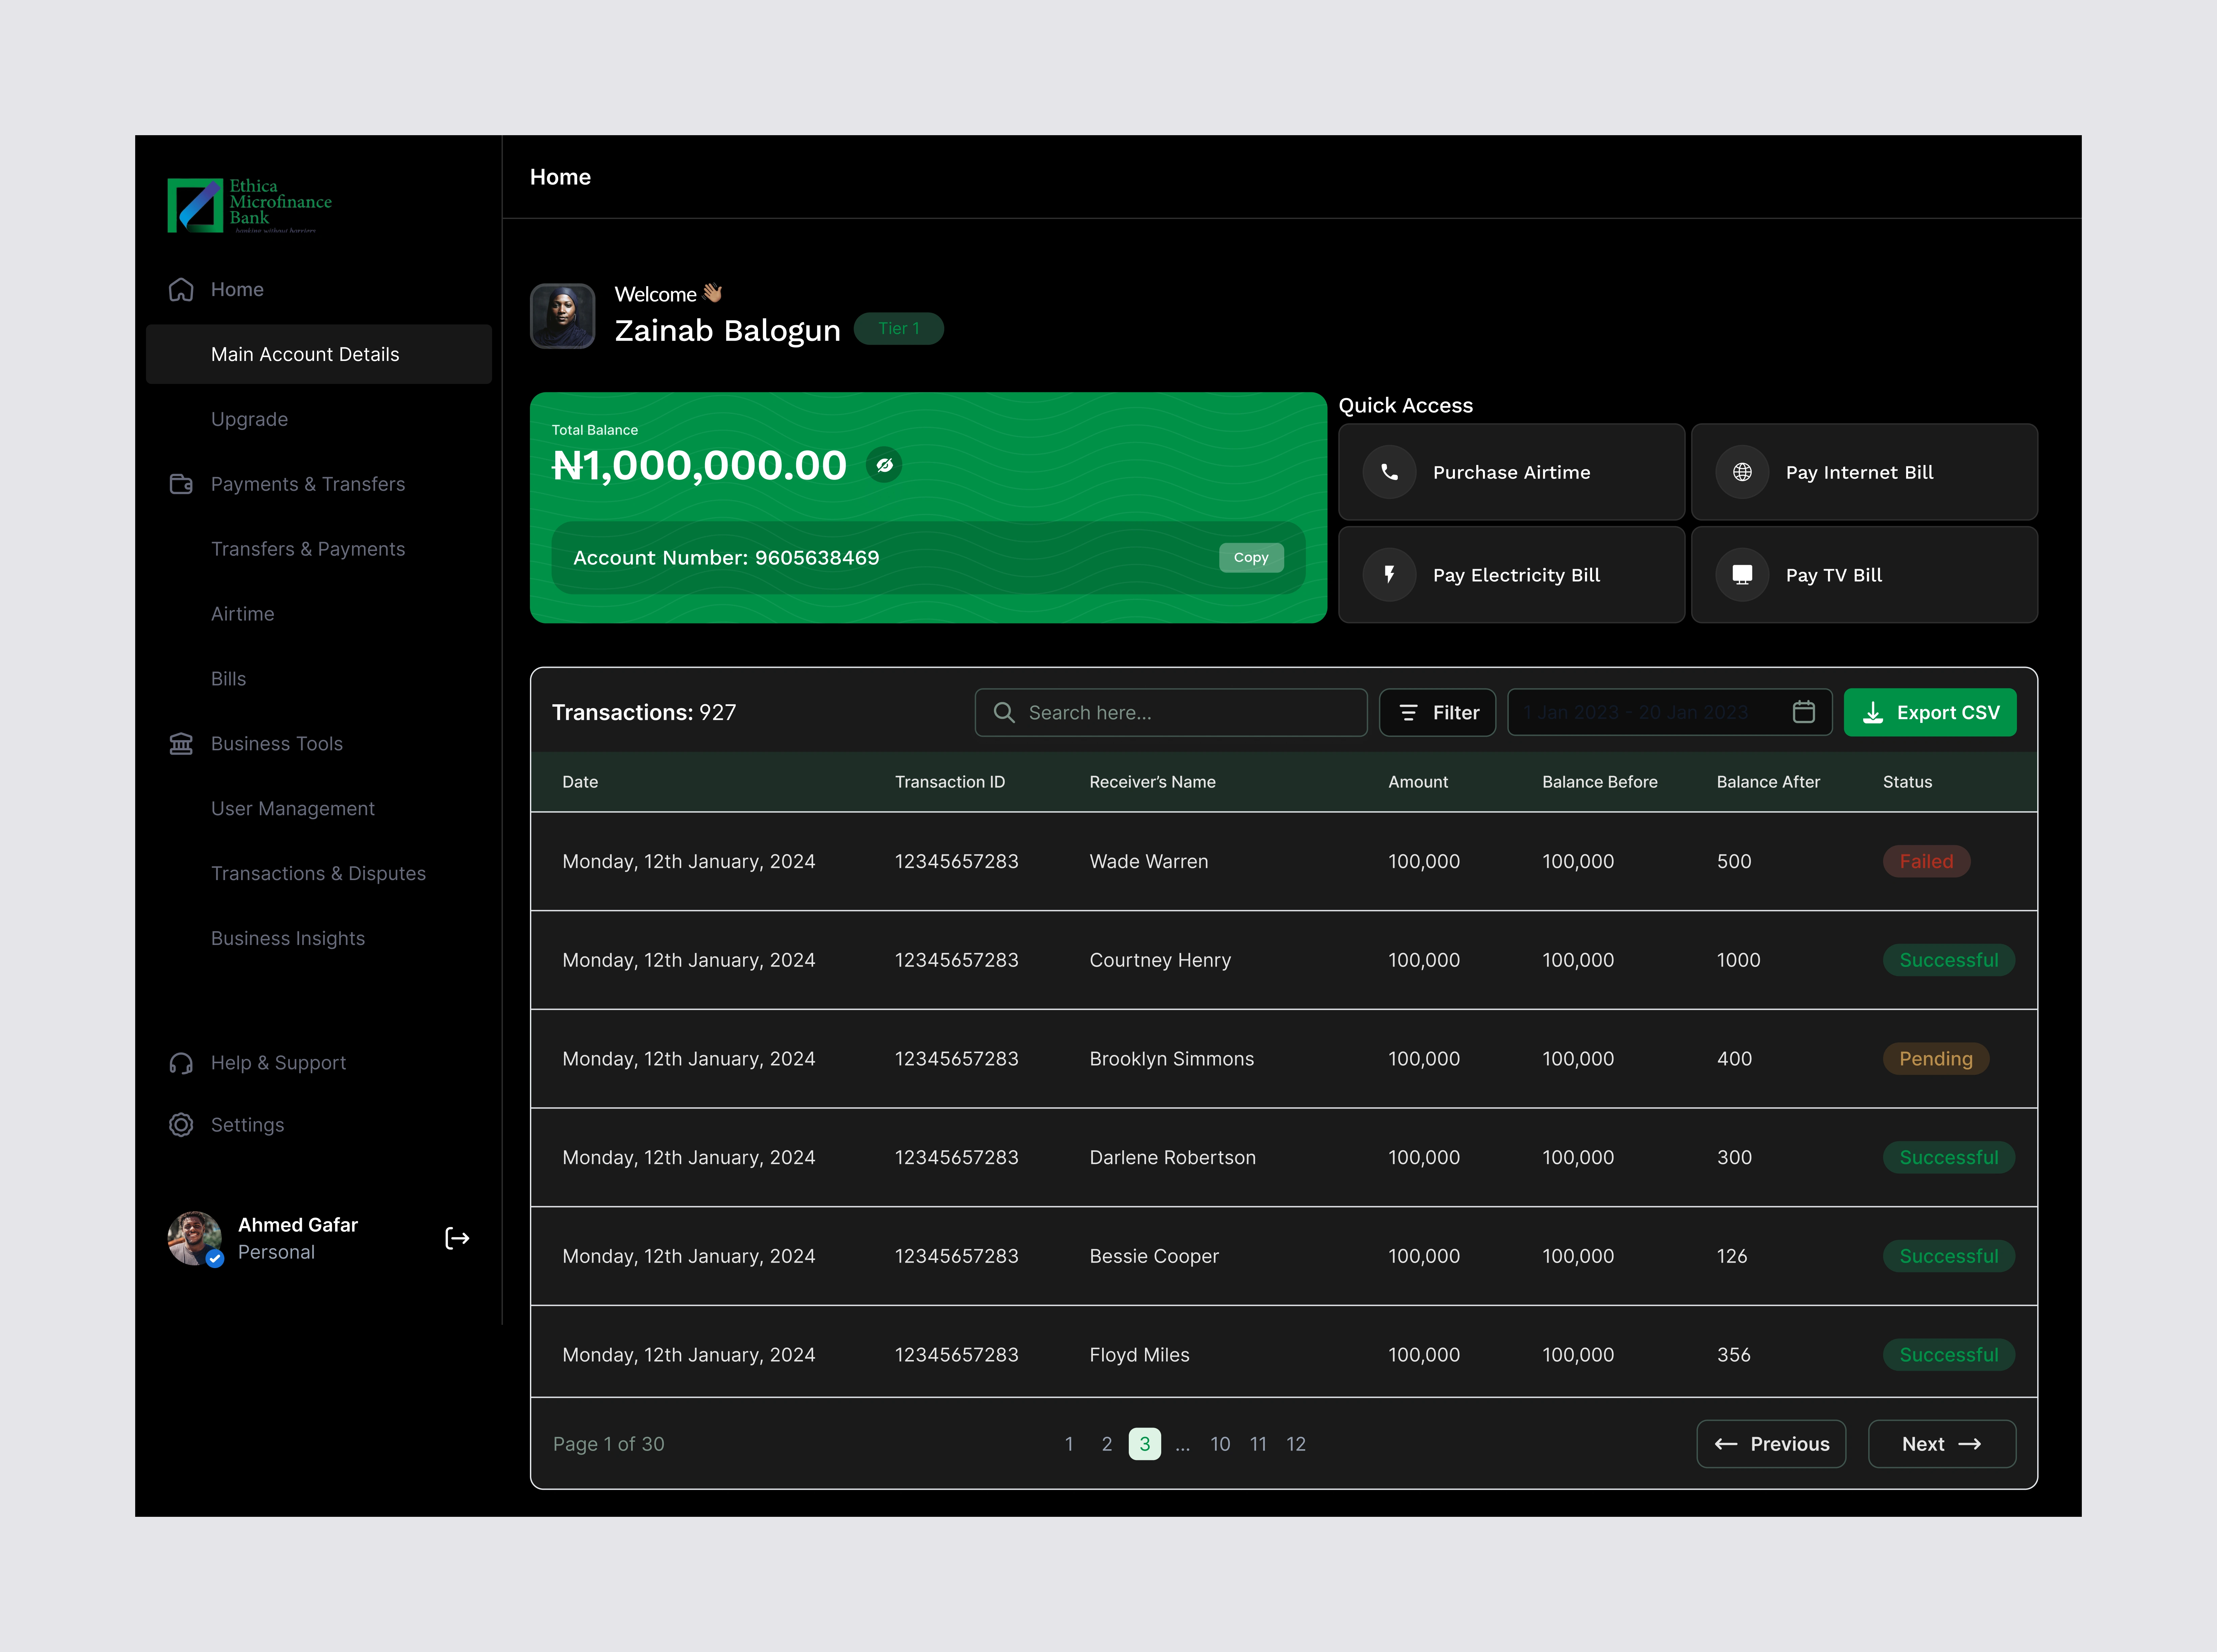
Task: Toggle balance visibility with the eye icon
Action: pos(884,465)
